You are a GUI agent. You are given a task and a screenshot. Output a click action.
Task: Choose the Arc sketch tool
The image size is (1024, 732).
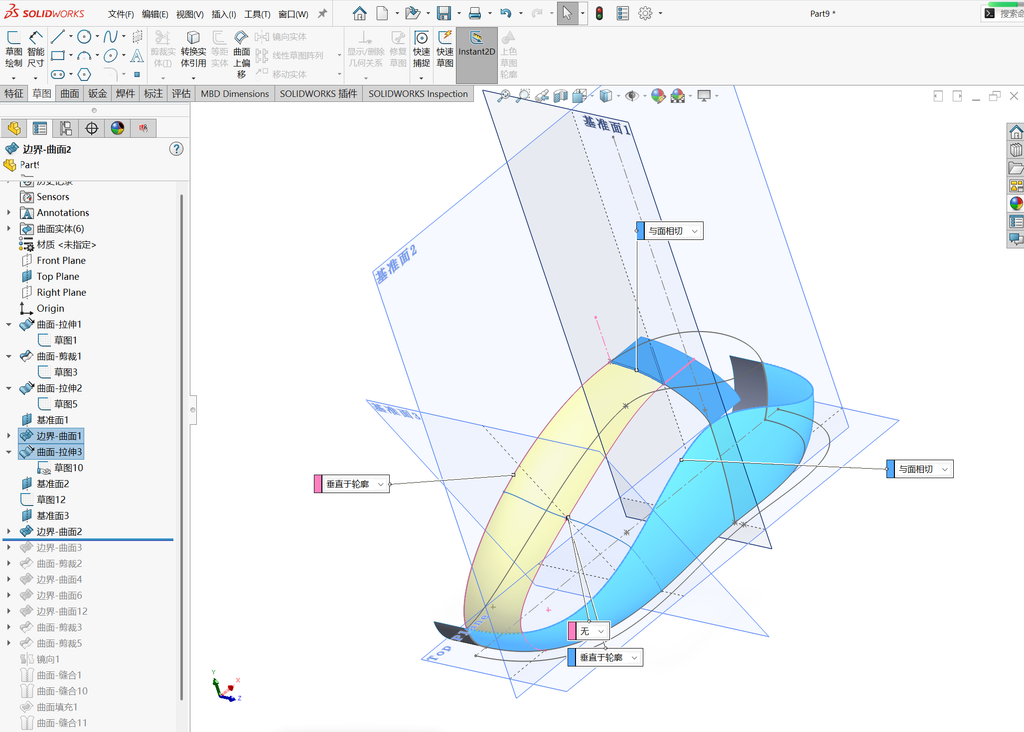tap(84, 56)
